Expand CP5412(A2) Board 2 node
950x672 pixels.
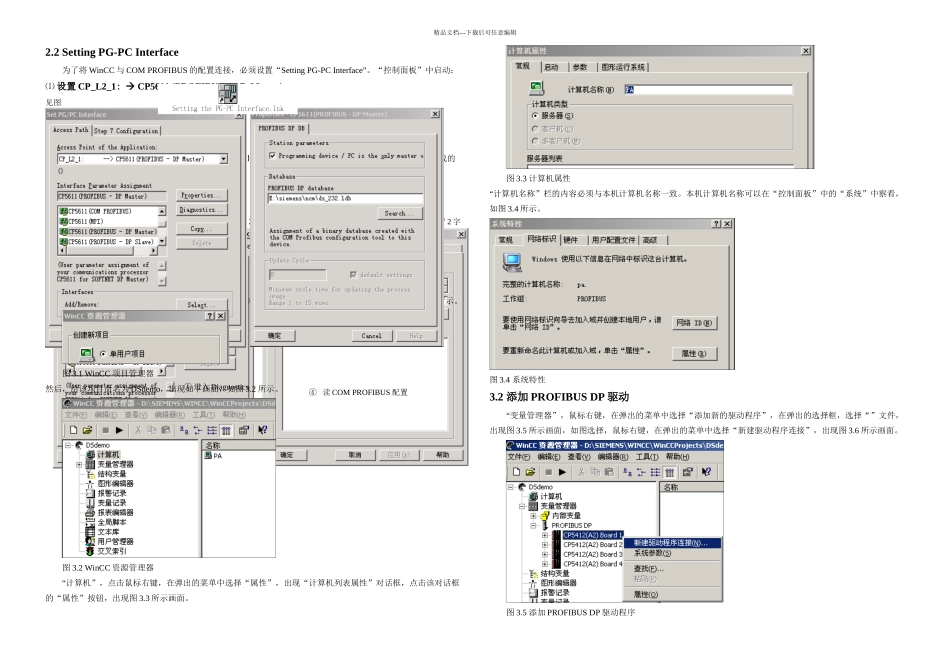(544, 545)
